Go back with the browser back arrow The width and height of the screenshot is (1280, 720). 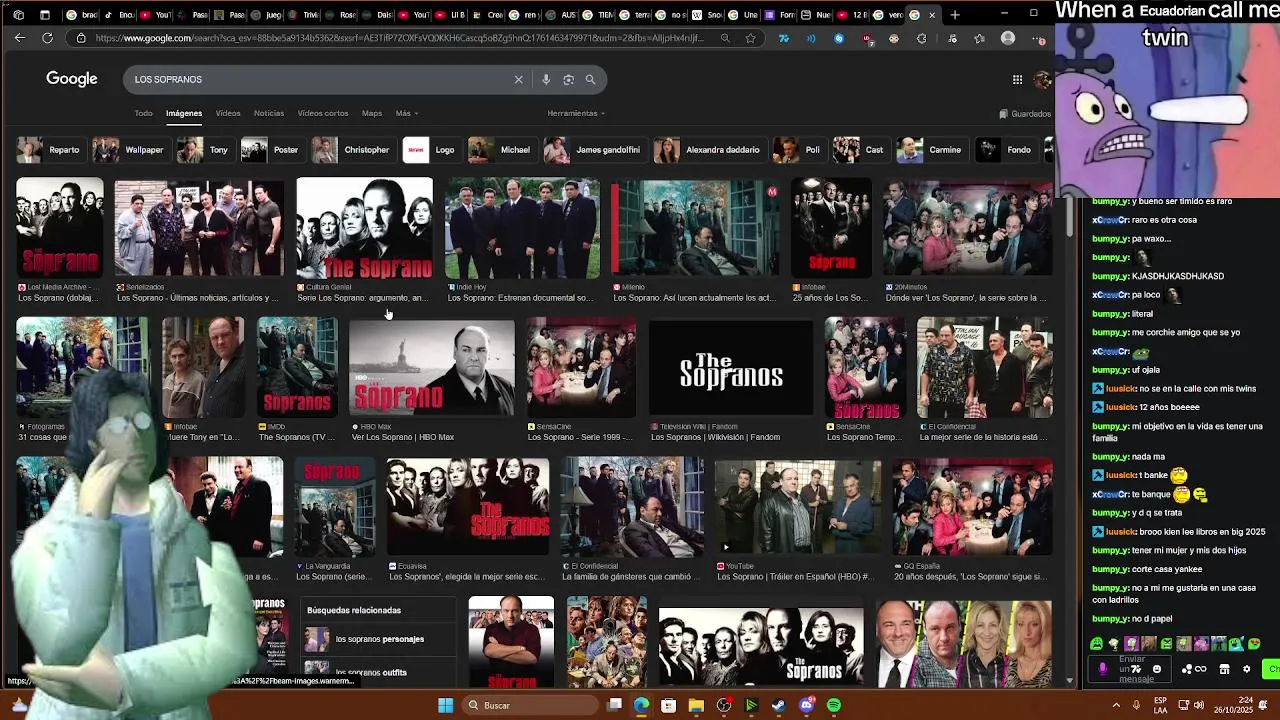[x=19, y=38]
